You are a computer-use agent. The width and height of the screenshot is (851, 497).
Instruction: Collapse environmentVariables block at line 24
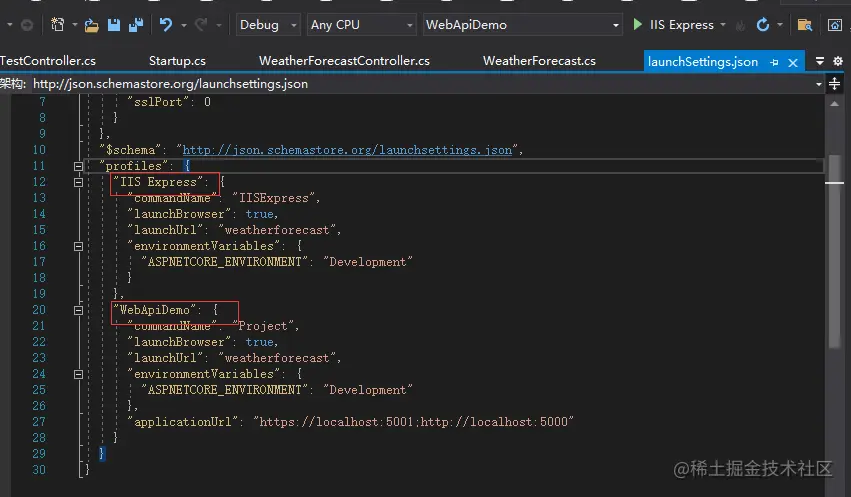[x=78, y=374]
